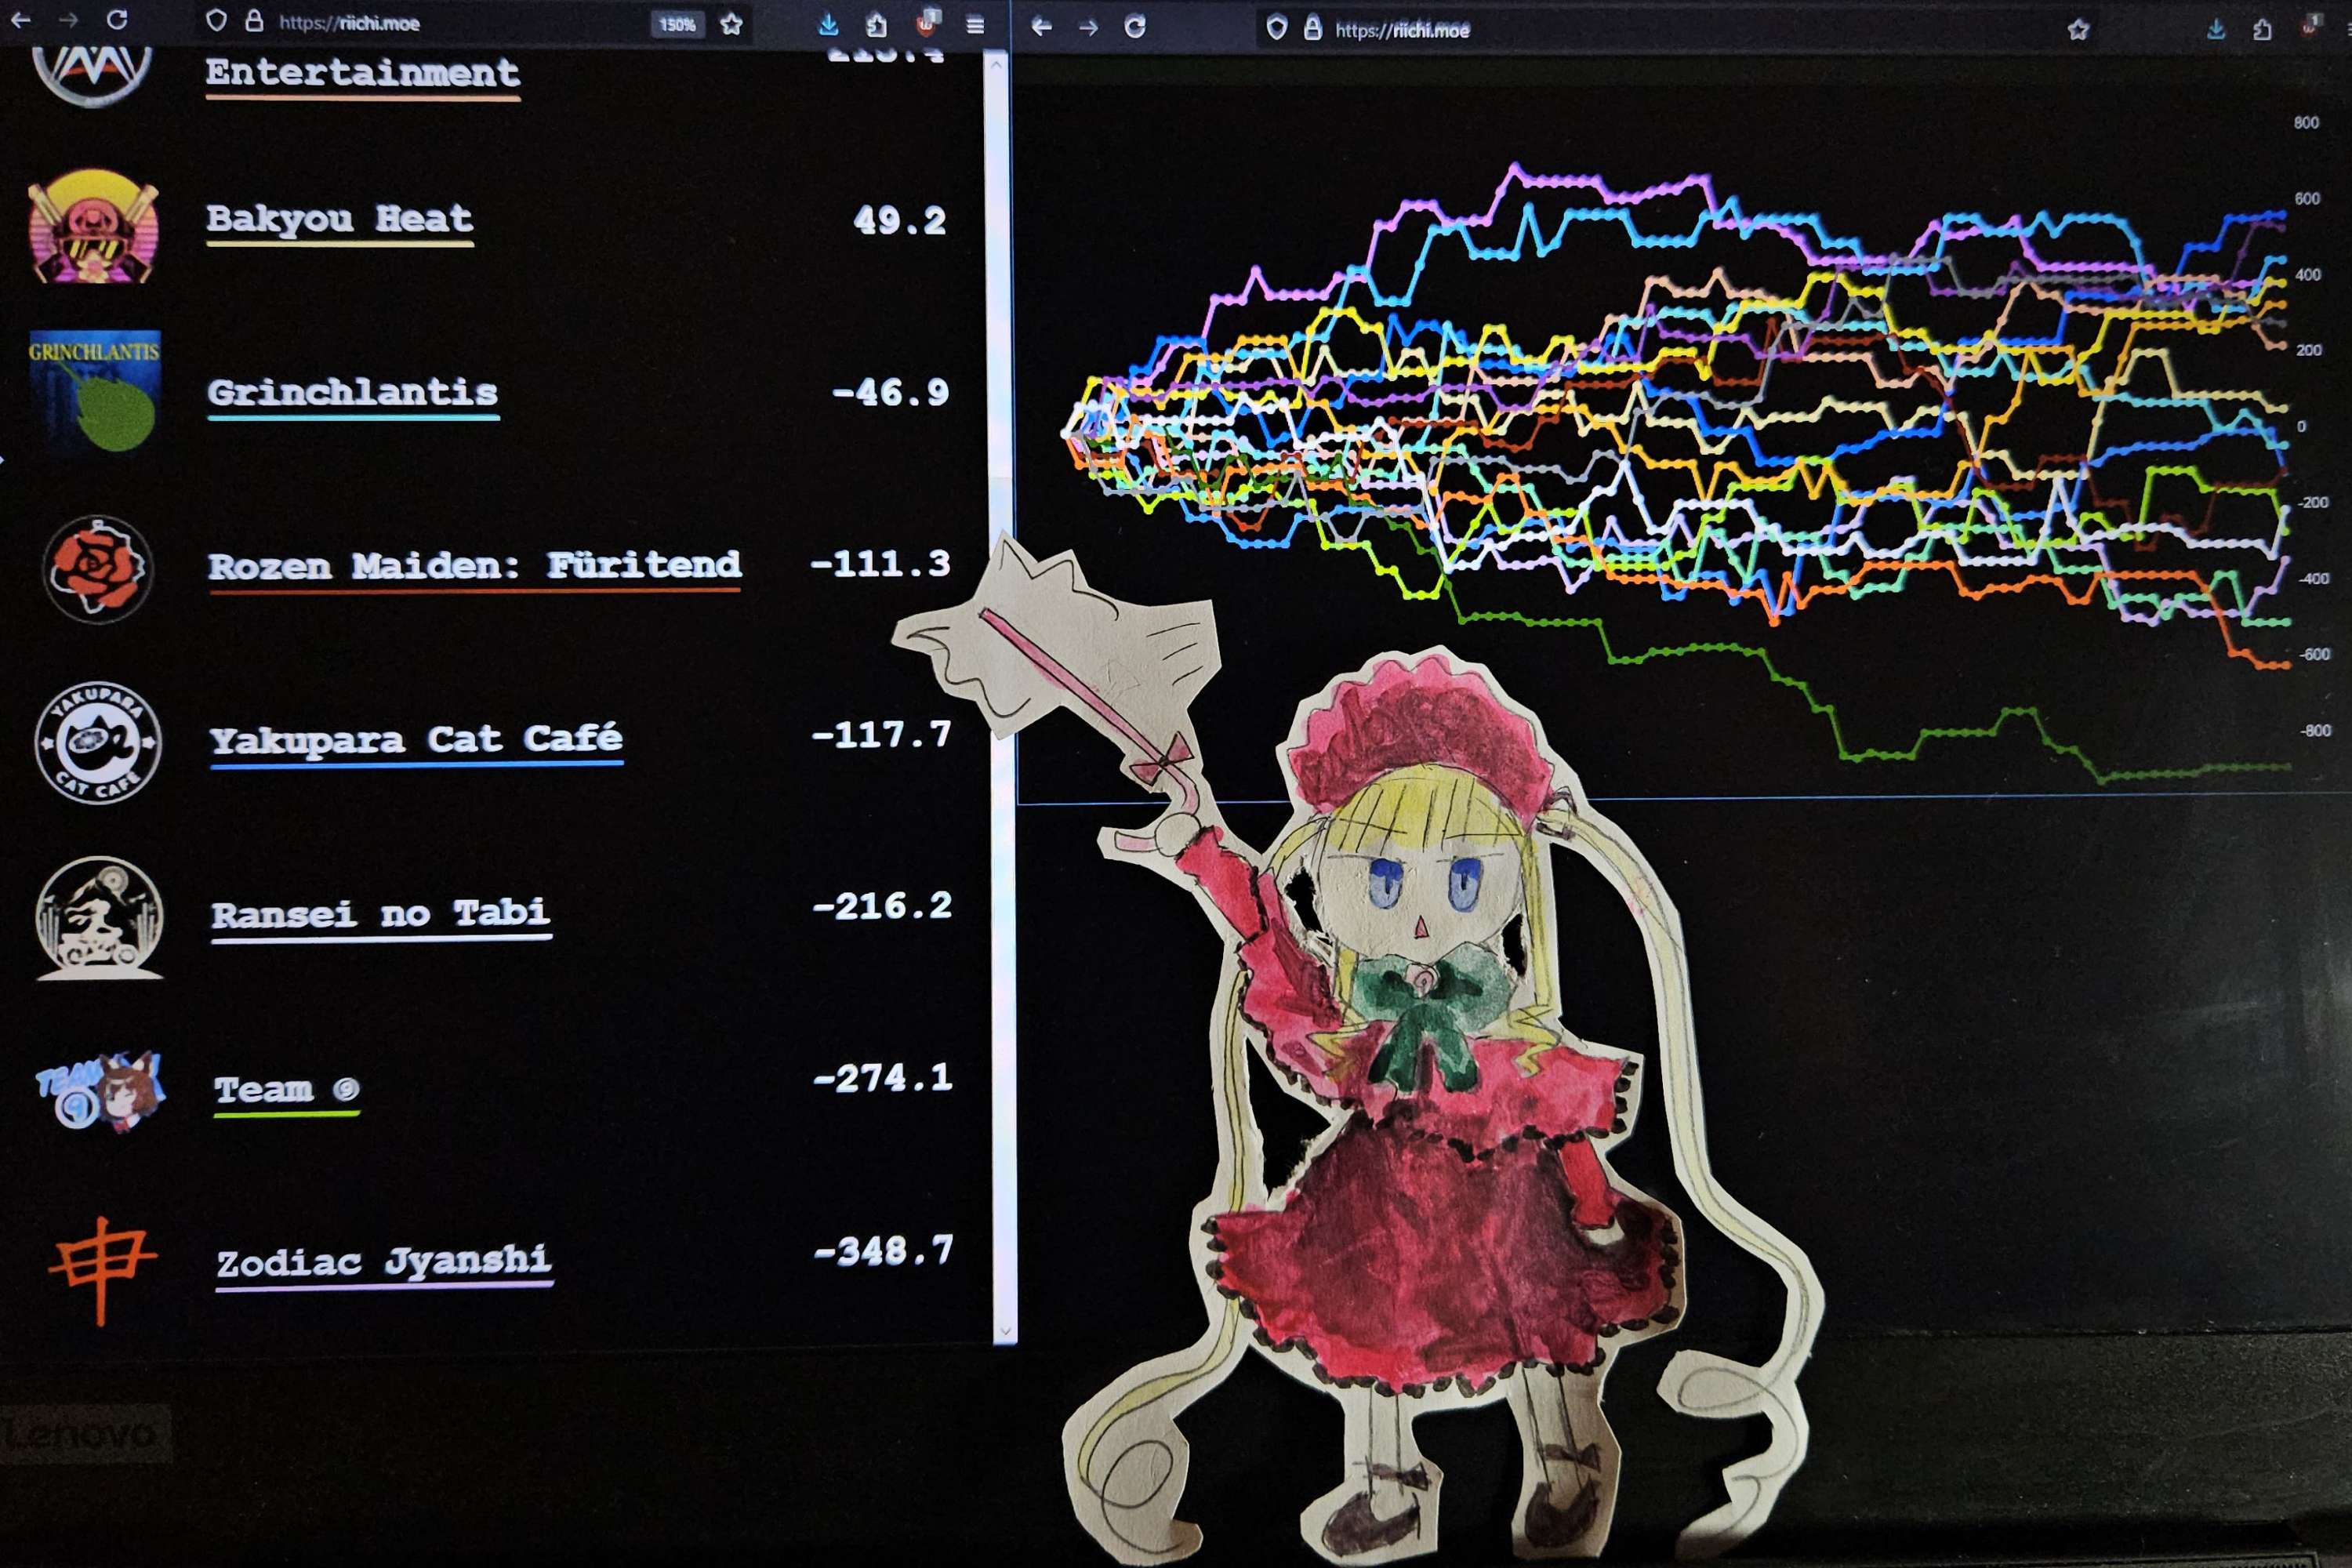Click the Ransei no Tabi logo

(x=99, y=917)
